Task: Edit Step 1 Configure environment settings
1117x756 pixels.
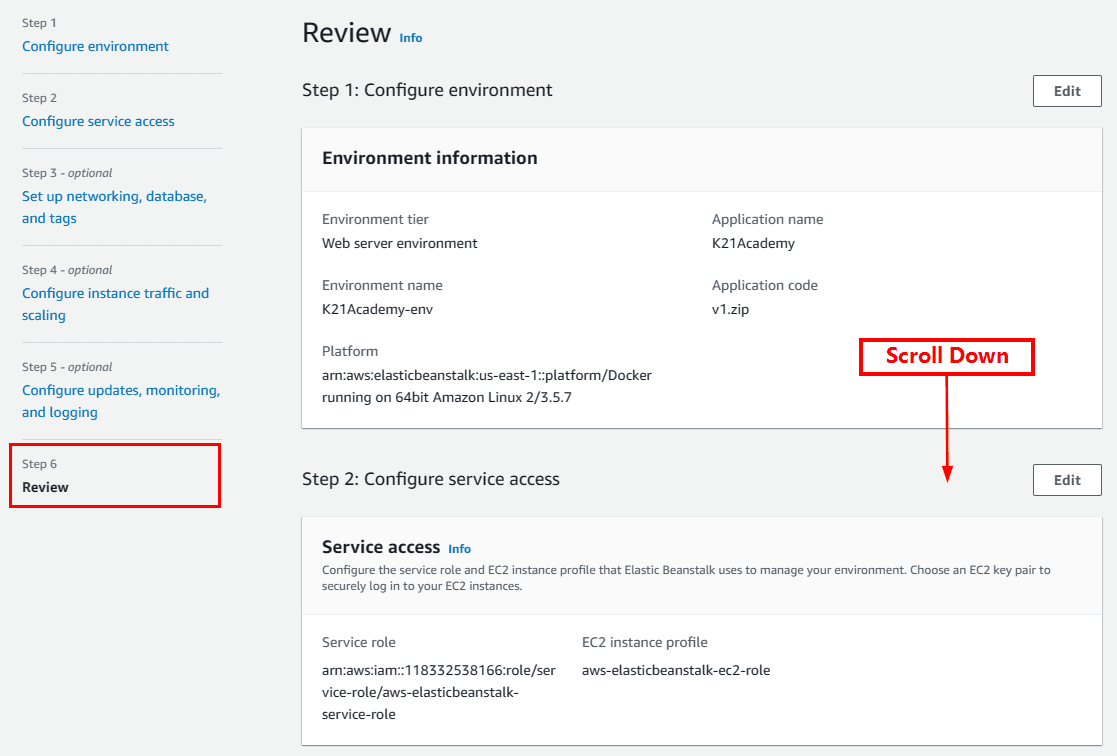Action: tap(1067, 91)
